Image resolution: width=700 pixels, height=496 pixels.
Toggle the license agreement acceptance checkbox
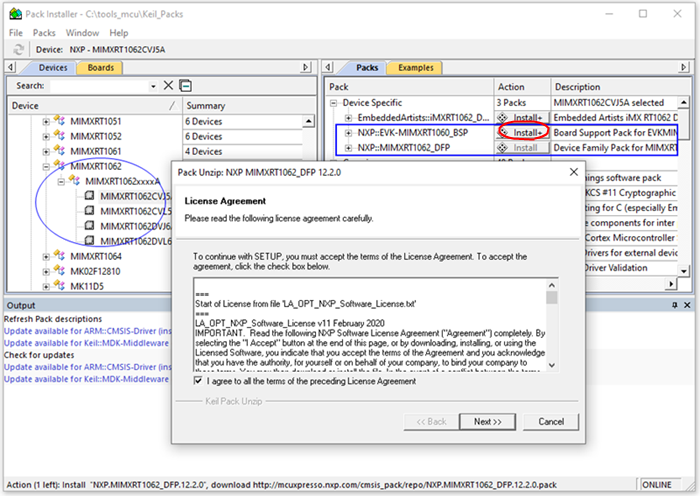pos(197,381)
